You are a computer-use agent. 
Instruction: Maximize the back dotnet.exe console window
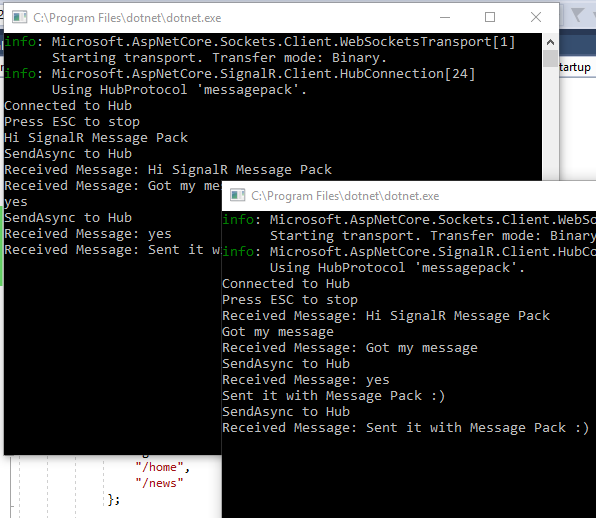490,17
